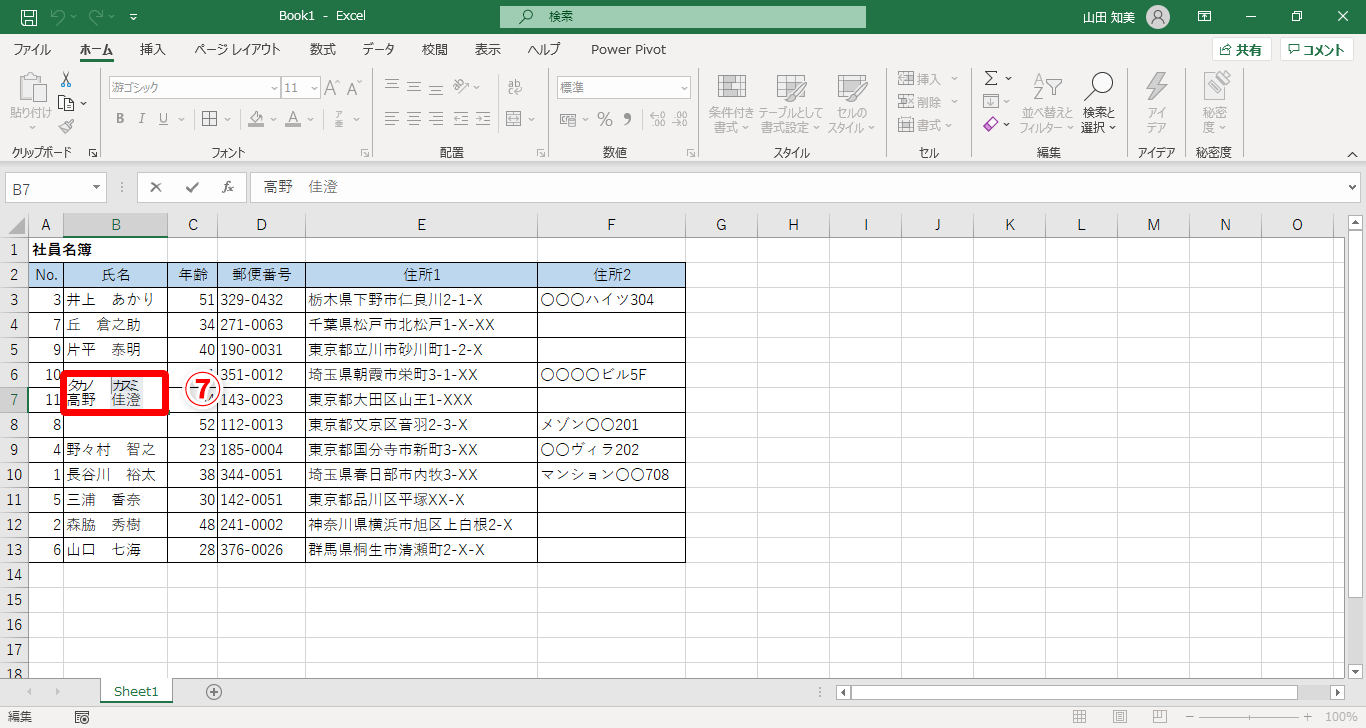The image size is (1366, 728).
Task: Switch to the 数式 tab
Action: coord(322,49)
